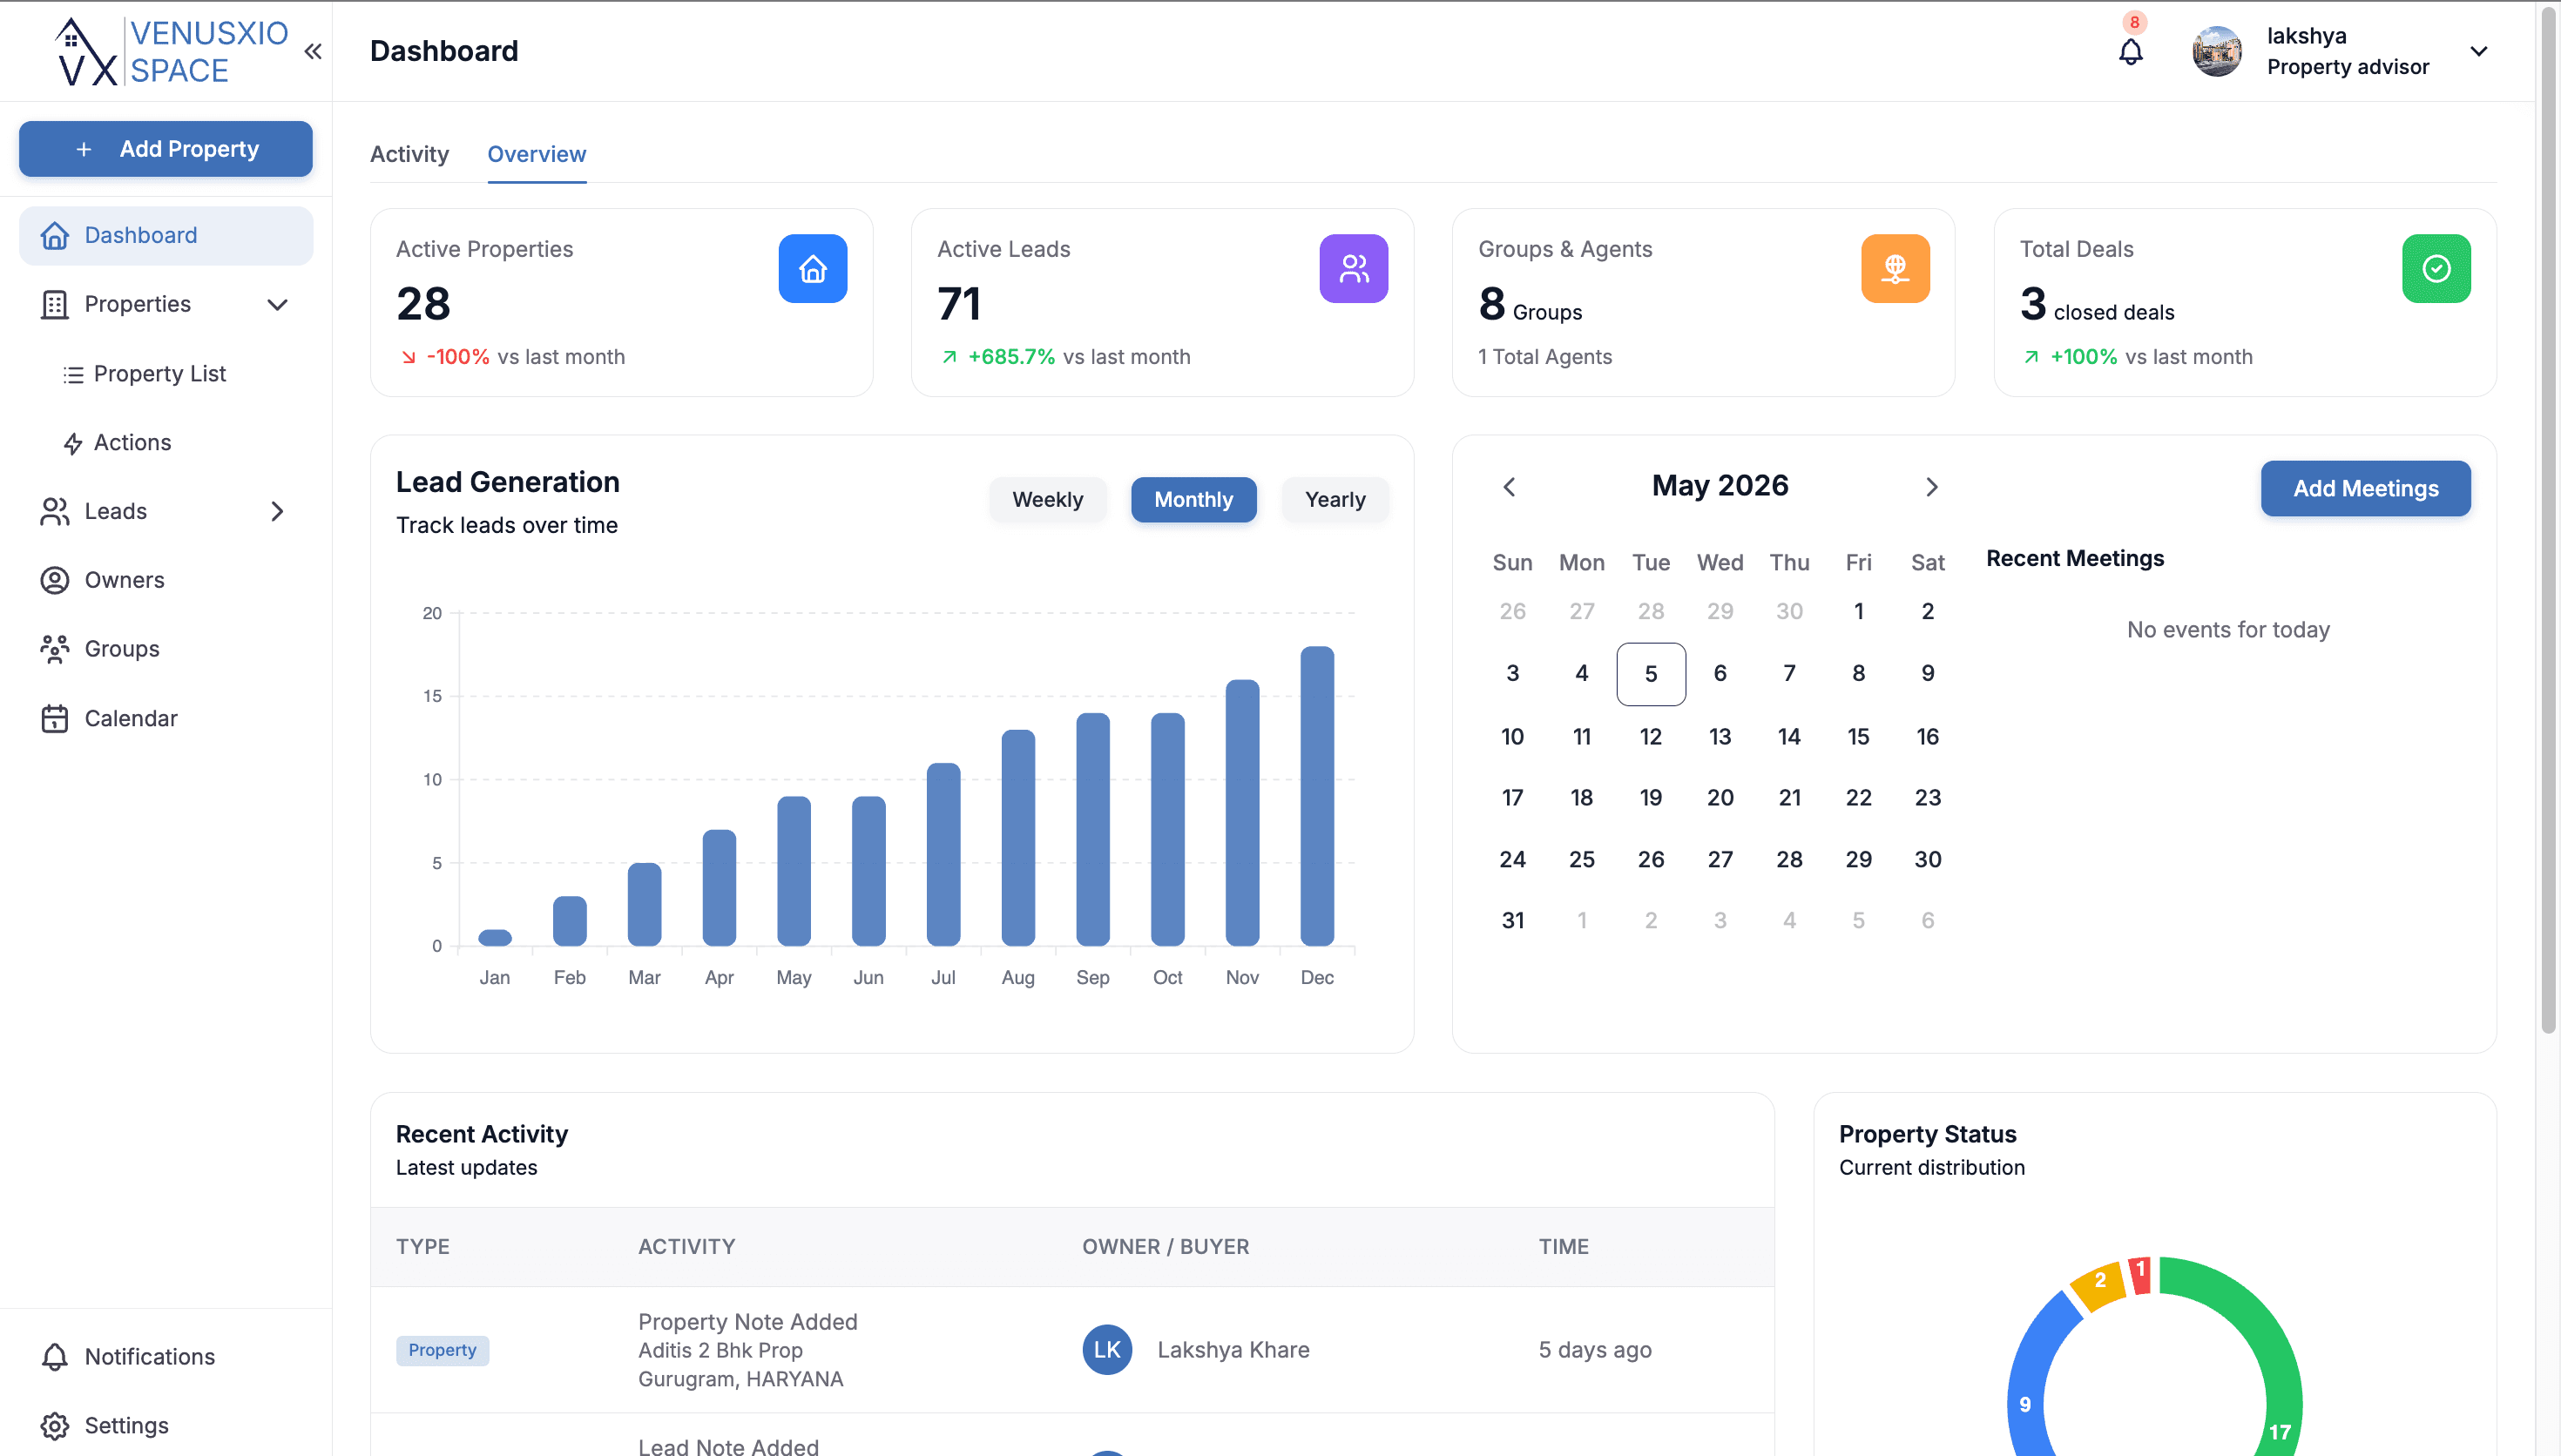The height and width of the screenshot is (1456, 2561).
Task: Click the ACTIVITY column header
Action: pos(687,1247)
